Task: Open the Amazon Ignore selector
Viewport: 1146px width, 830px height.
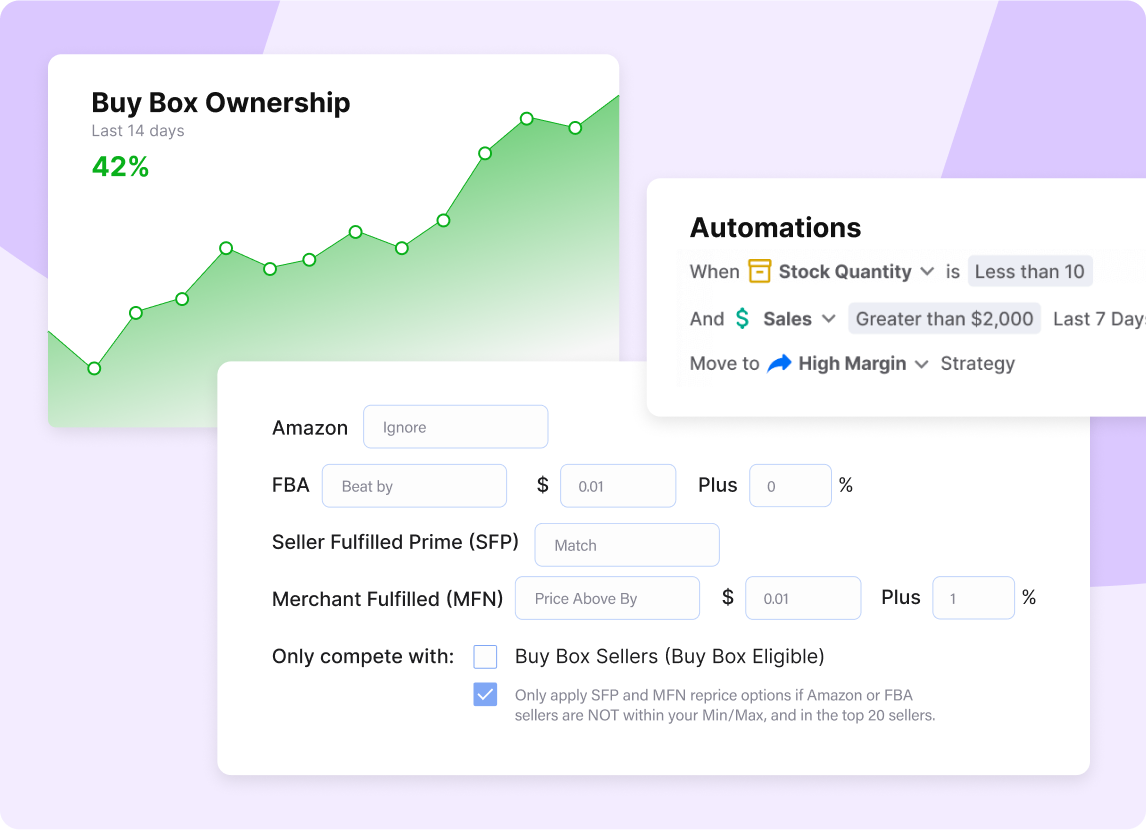Action: [455, 427]
